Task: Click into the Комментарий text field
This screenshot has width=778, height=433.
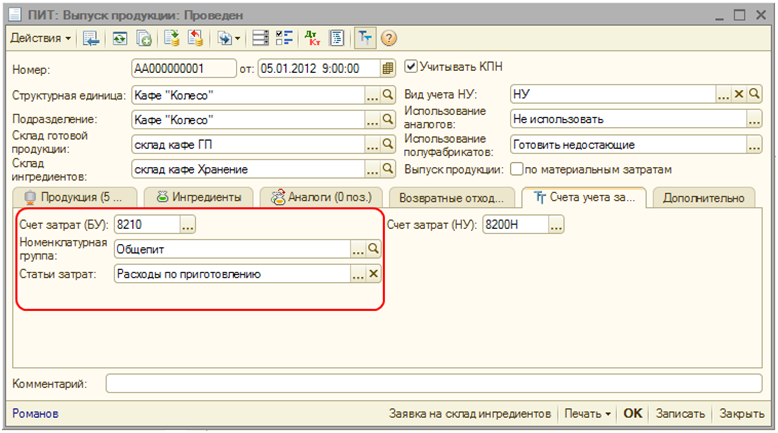Action: (430, 383)
